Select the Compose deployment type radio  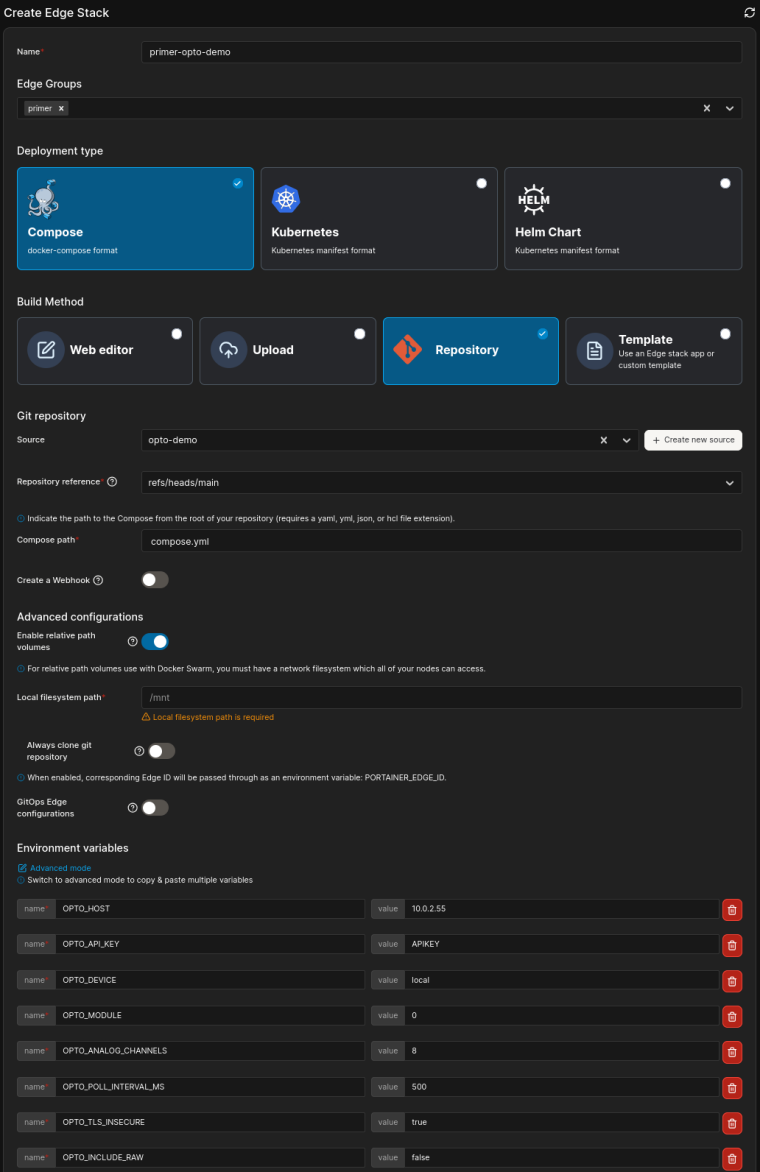[238, 183]
